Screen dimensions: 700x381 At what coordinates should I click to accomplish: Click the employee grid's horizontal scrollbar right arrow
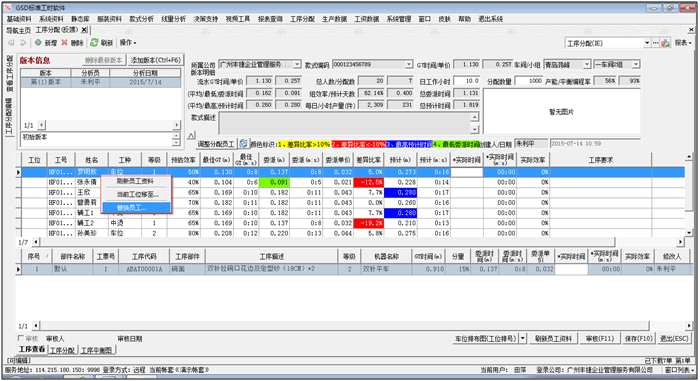click(680, 242)
